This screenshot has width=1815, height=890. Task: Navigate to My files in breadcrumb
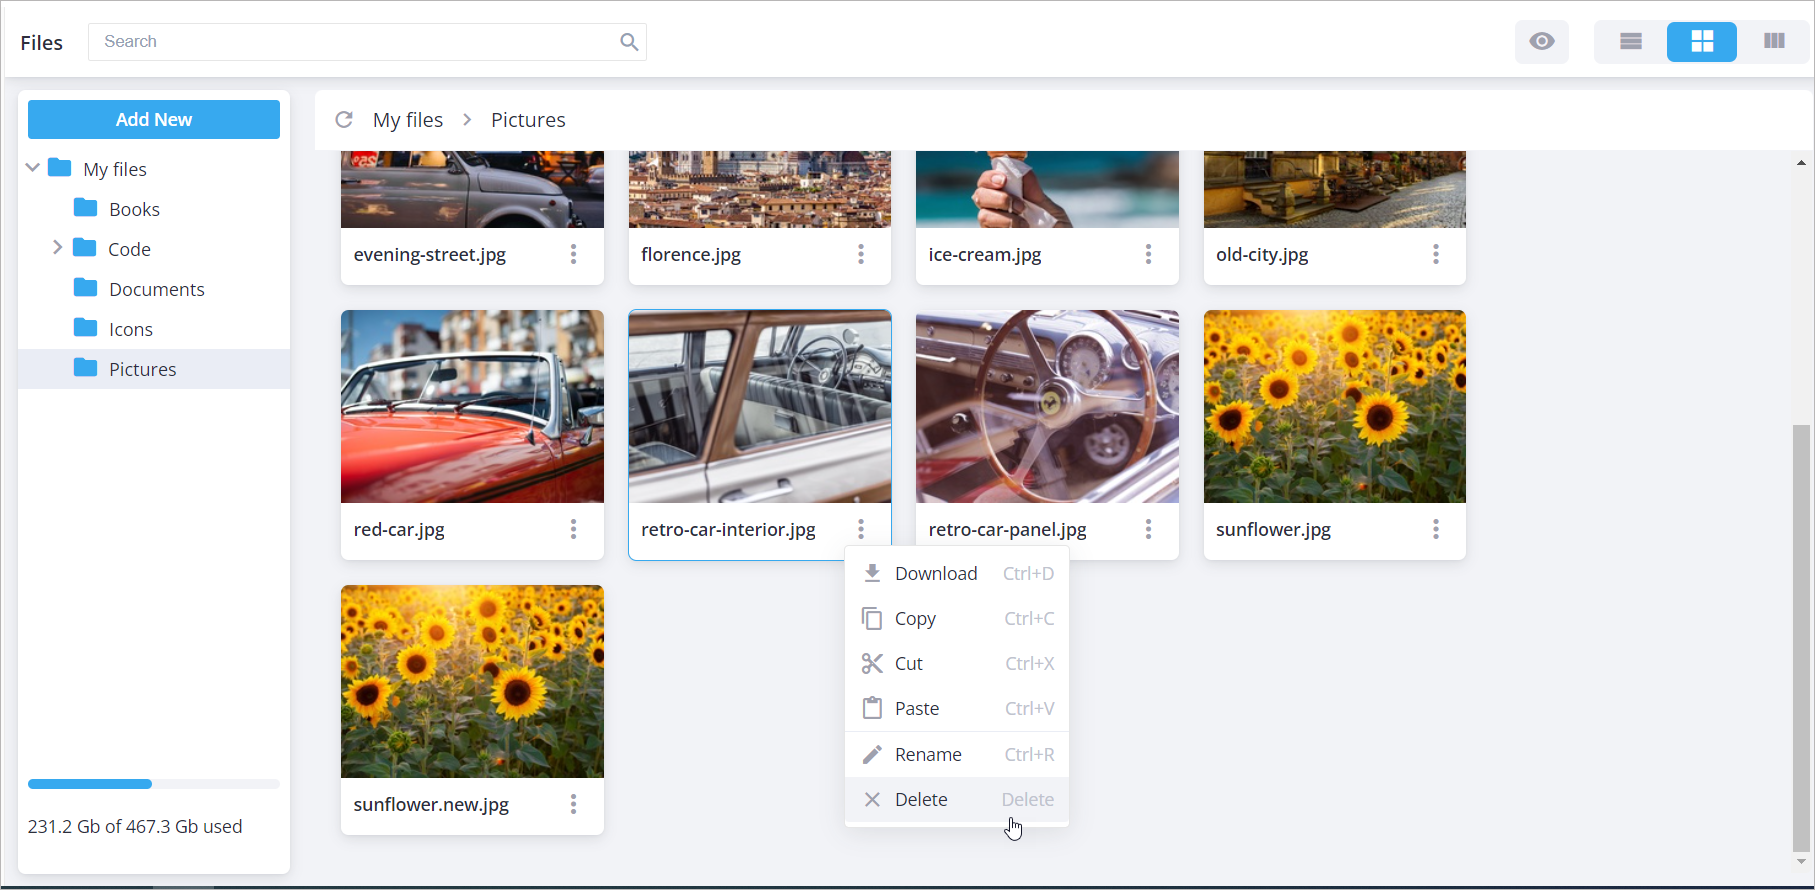point(408,120)
